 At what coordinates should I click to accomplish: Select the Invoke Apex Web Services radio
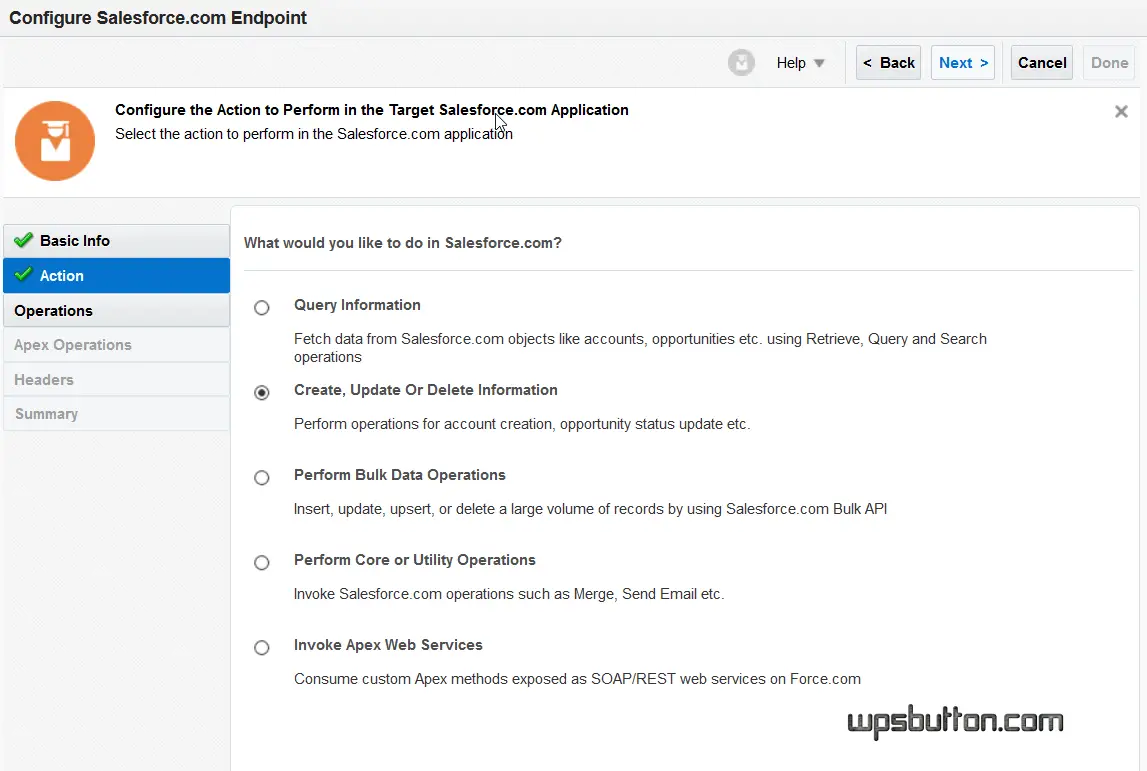[261, 647]
